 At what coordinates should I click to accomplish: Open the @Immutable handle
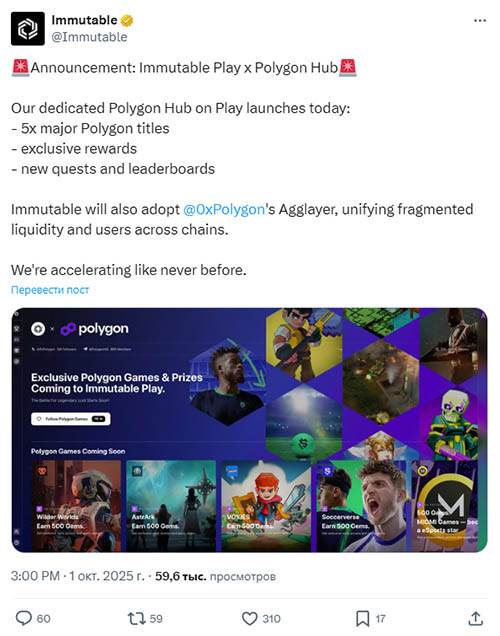click(89, 37)
